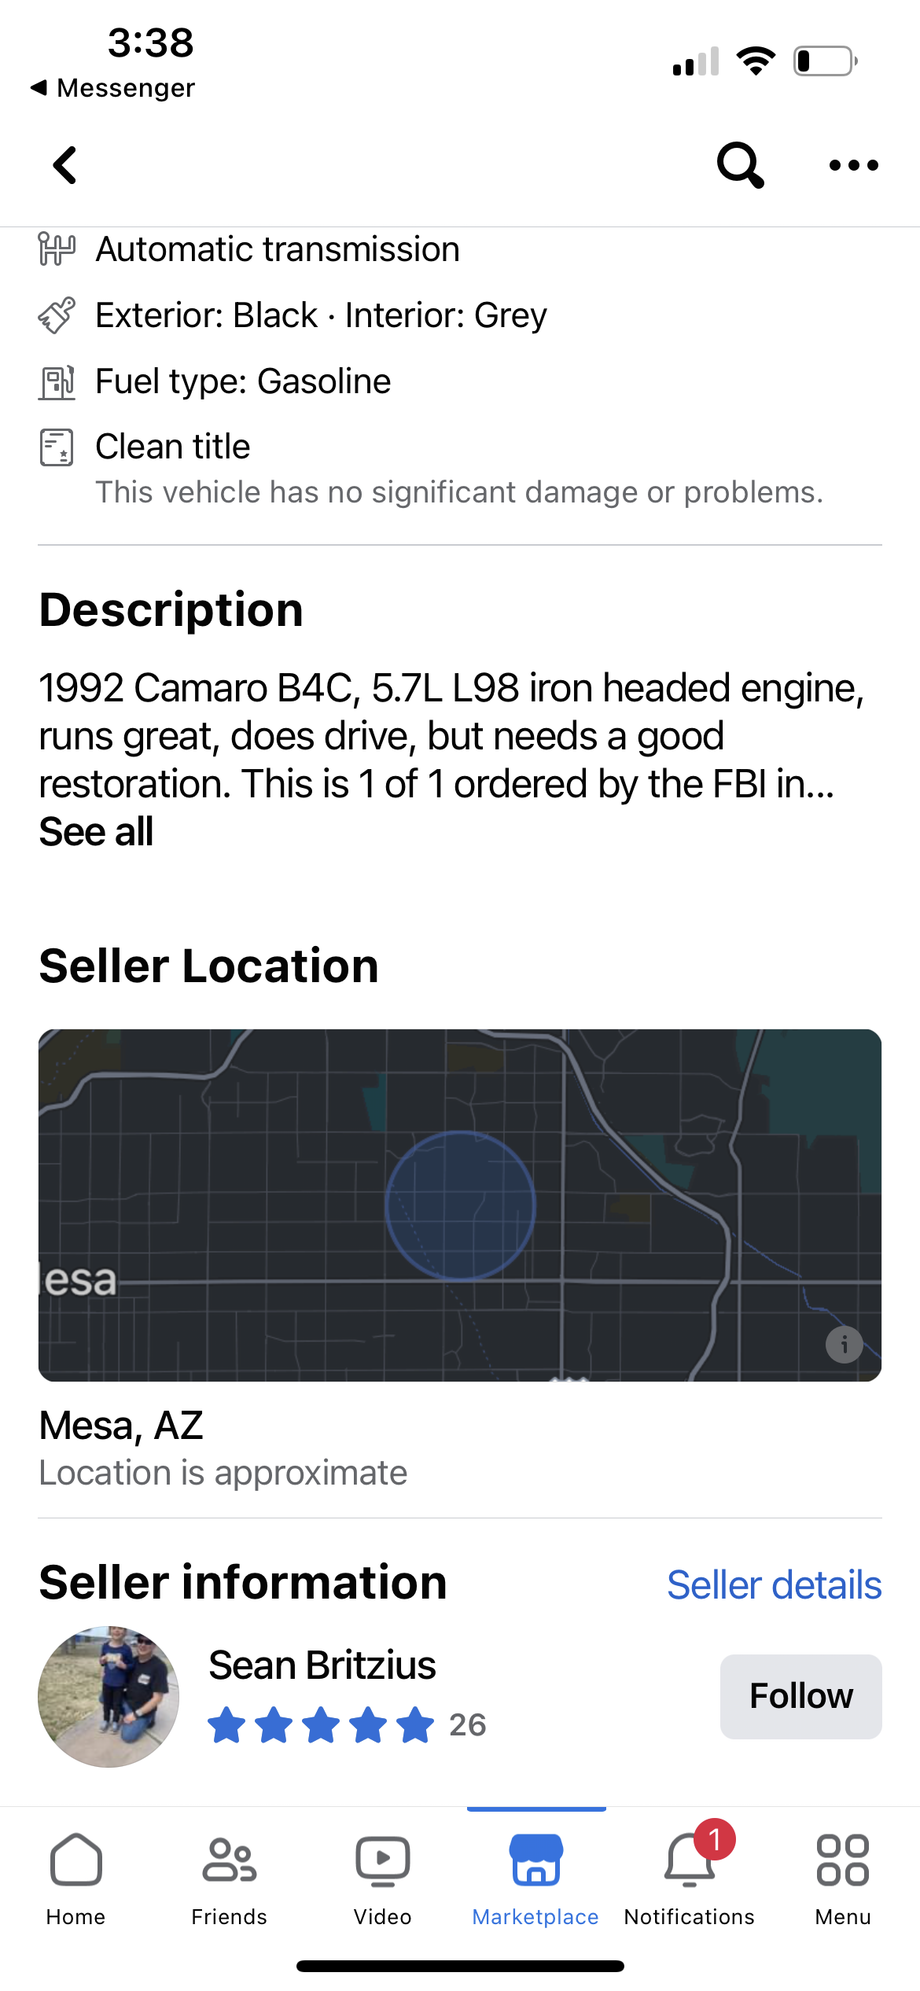The height and width of the screenshot is (1991, 920).
Task: Tap the map info icon
Action: click(844, 1344)
